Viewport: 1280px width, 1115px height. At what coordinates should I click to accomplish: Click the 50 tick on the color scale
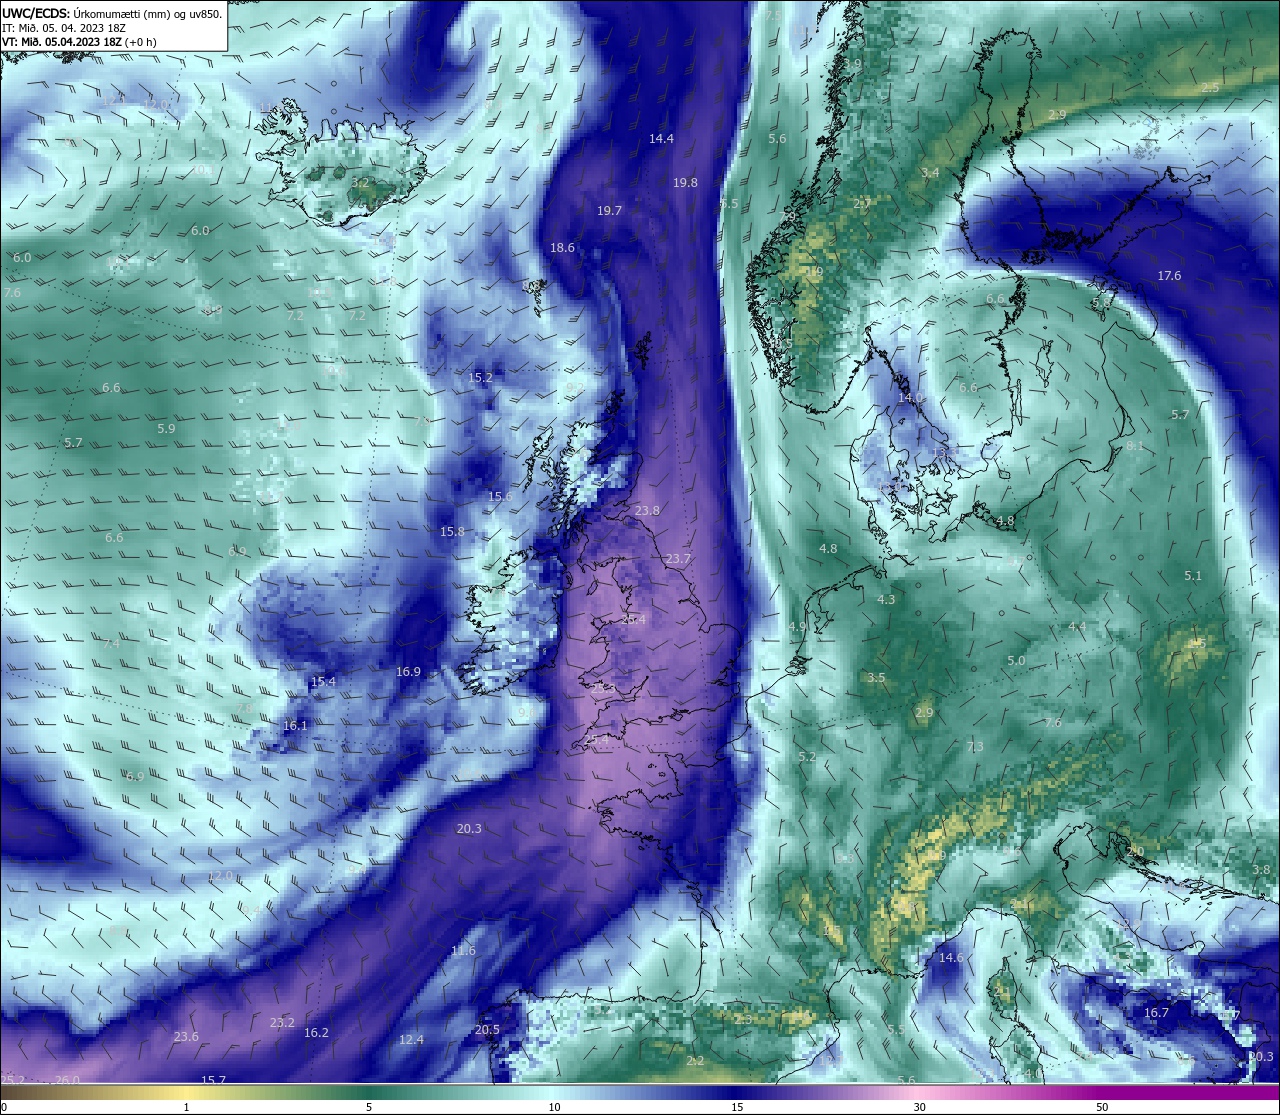pyautogui.click(x=1102, y=1107)
